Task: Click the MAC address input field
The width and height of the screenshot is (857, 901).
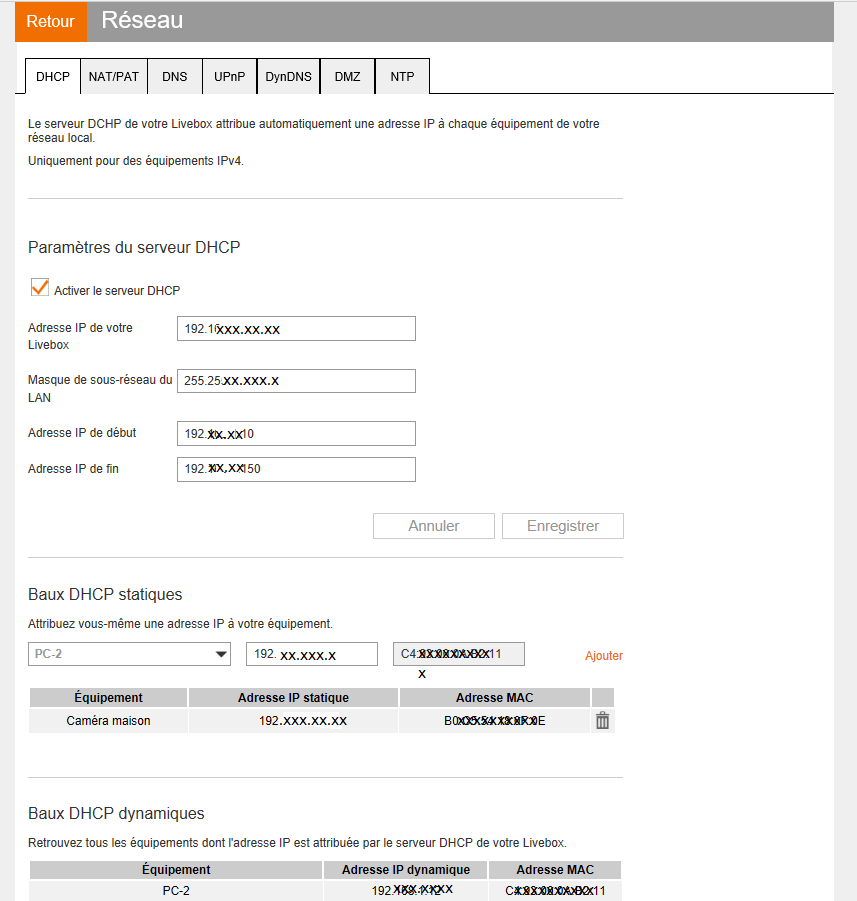Action: tap(460, 654)
